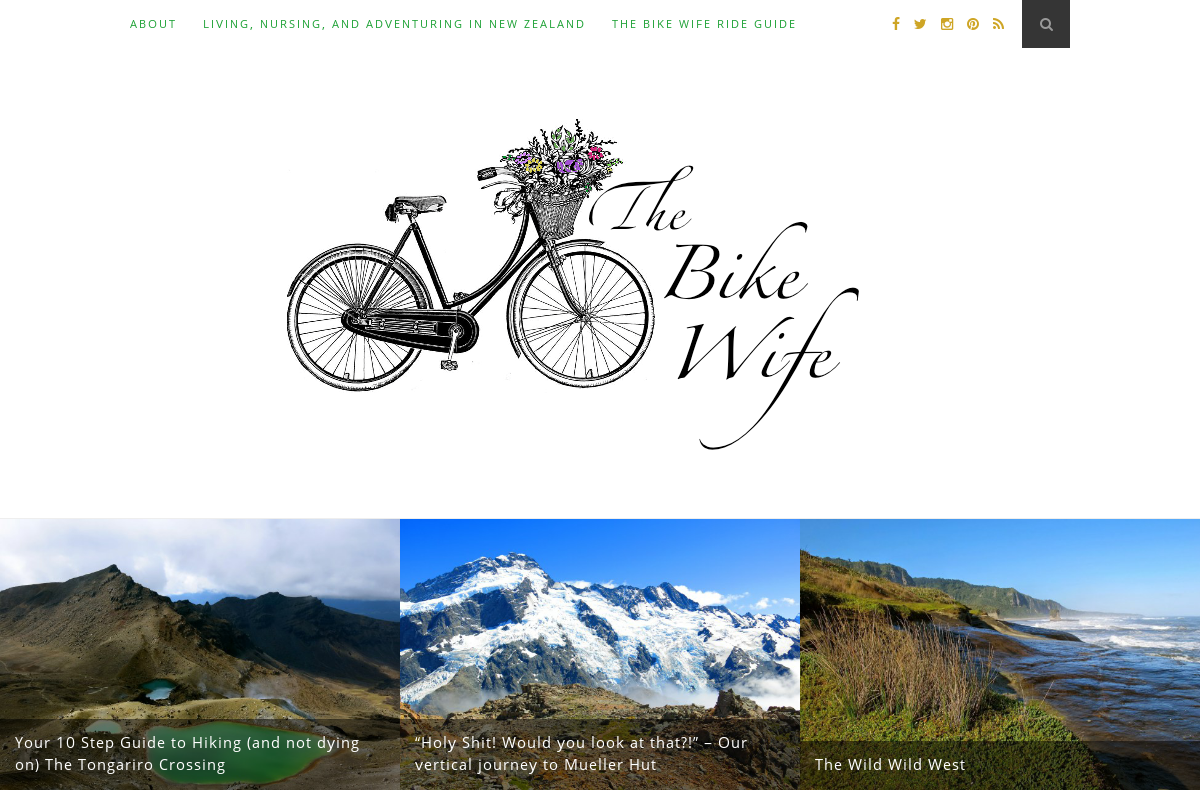Open the Pinterest icon link
This screenshot has width=1200, height=800.
tap(973, 24)
